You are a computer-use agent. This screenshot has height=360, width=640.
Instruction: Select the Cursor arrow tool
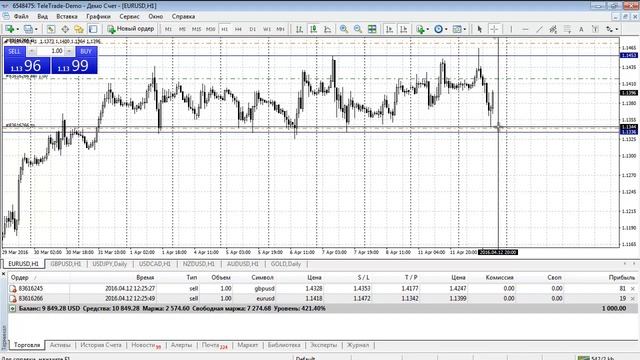click(x=480, y=29)
